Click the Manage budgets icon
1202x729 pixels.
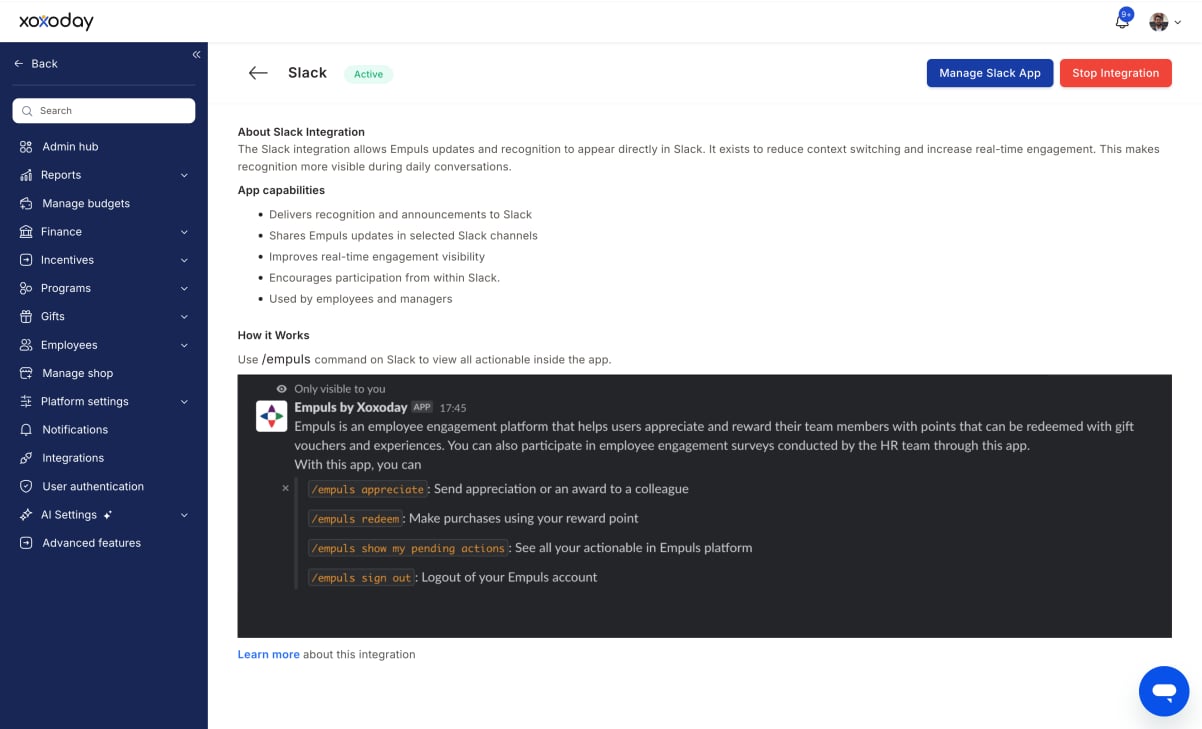pos(26,203)
